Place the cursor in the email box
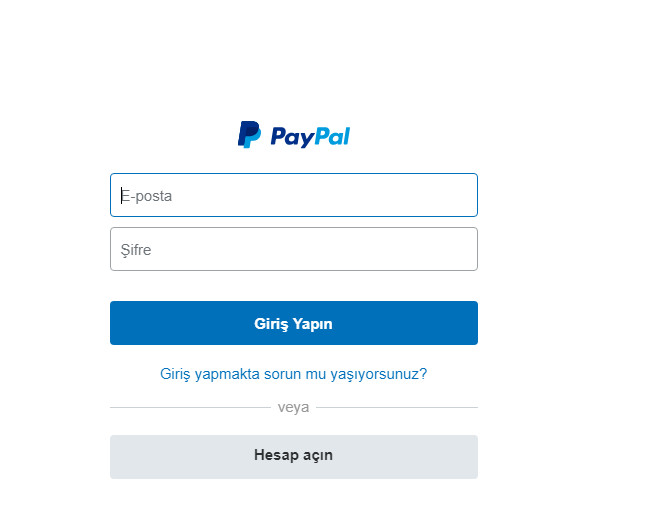The width and height of the screenshot is (648, 513). (294, 195)
